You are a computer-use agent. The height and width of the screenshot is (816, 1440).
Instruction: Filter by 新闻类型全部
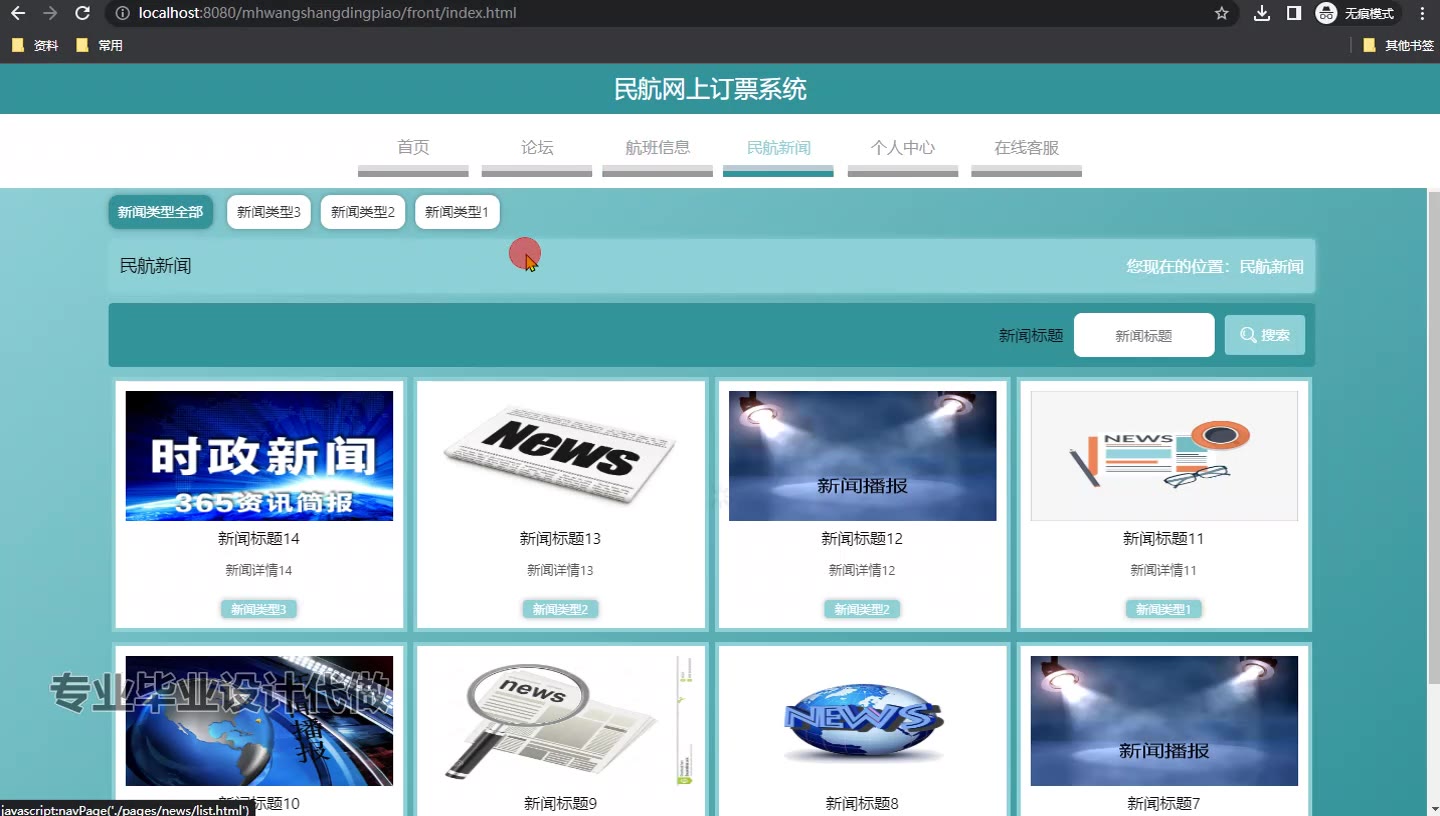point(160,212)
